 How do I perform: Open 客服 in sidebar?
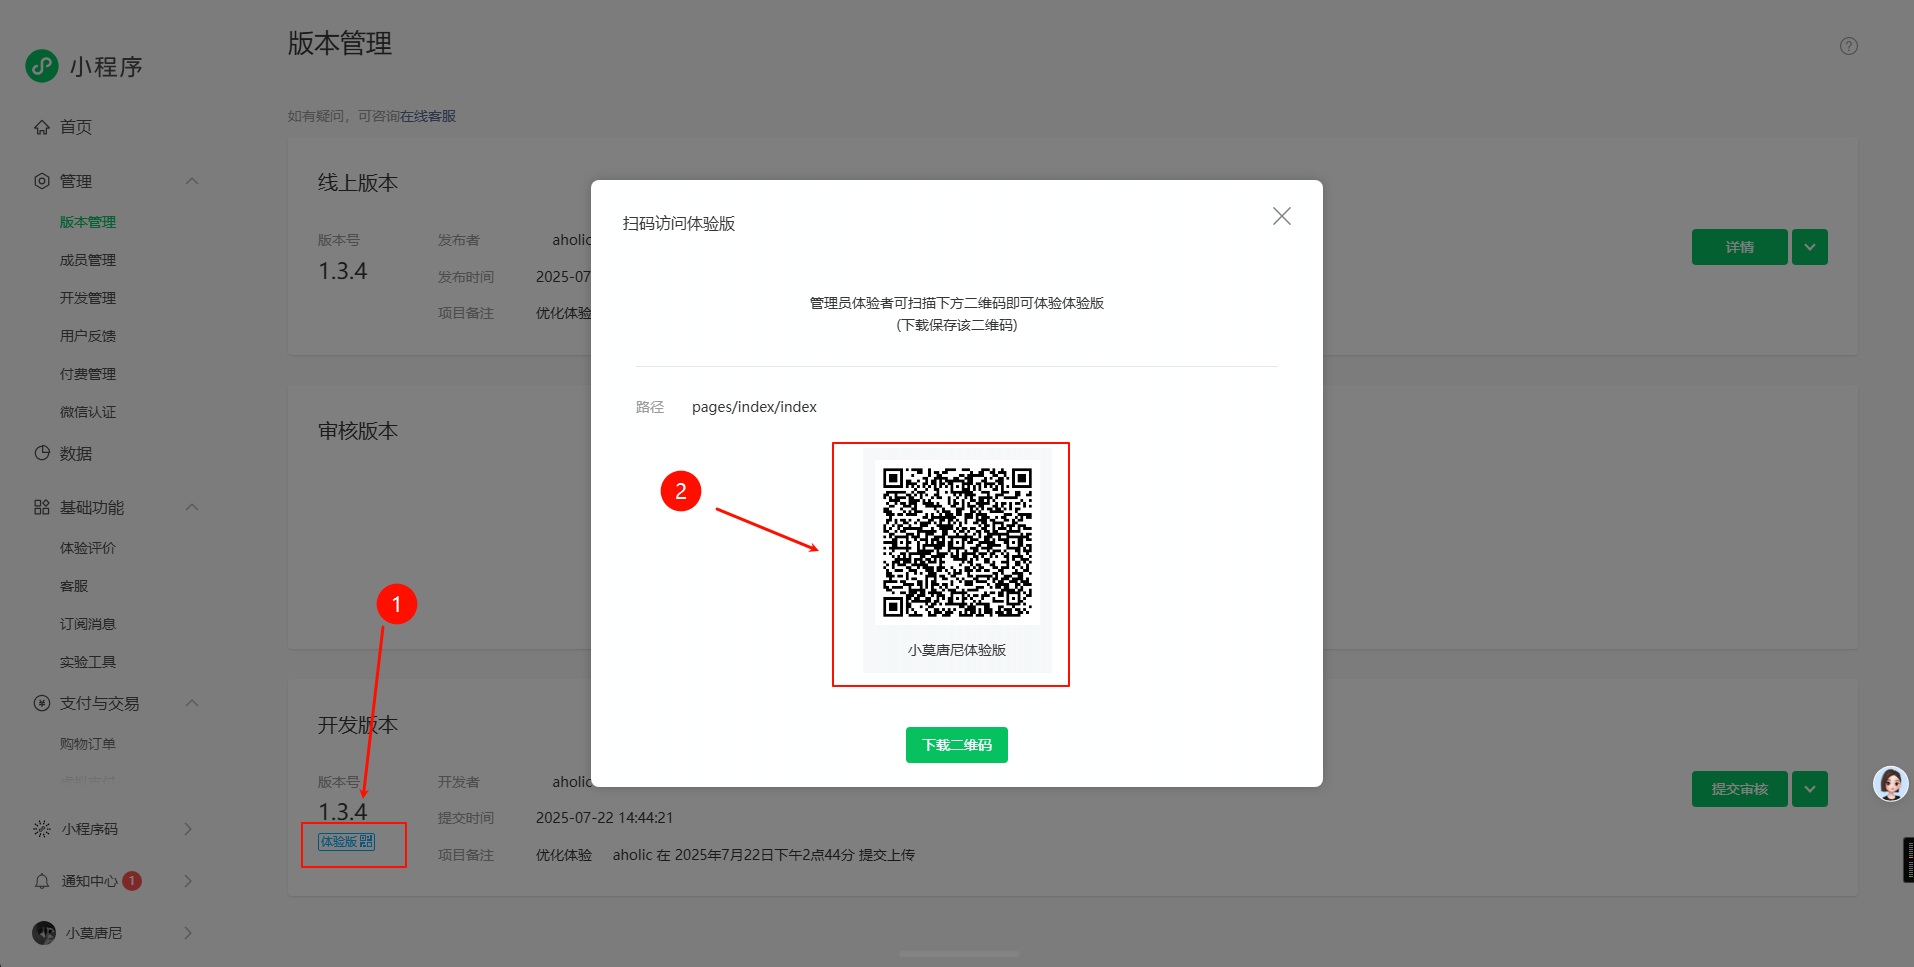tap(74, 586)
